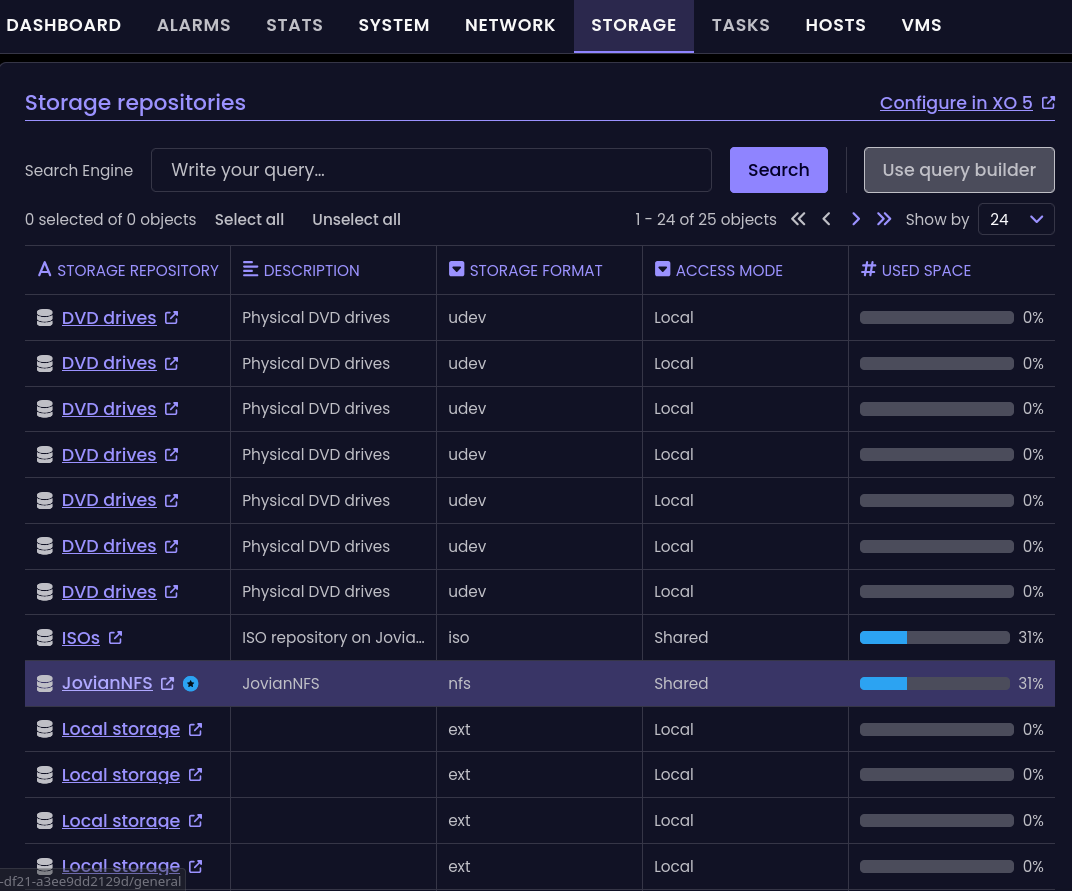Go to the last page of results
1072x891 pixels.
click(884, 219)
